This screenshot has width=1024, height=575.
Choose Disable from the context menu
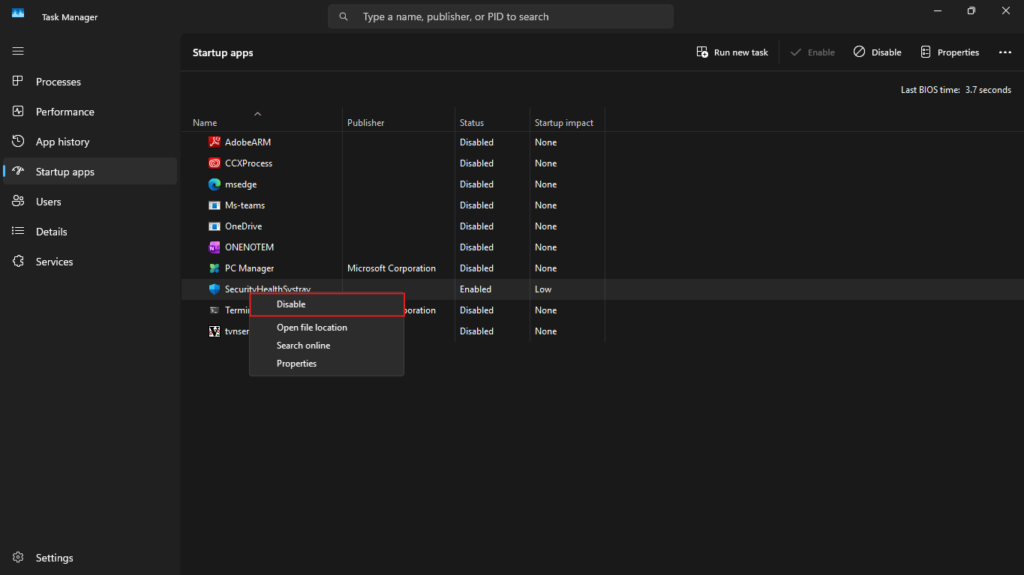(x=327, y=304)
